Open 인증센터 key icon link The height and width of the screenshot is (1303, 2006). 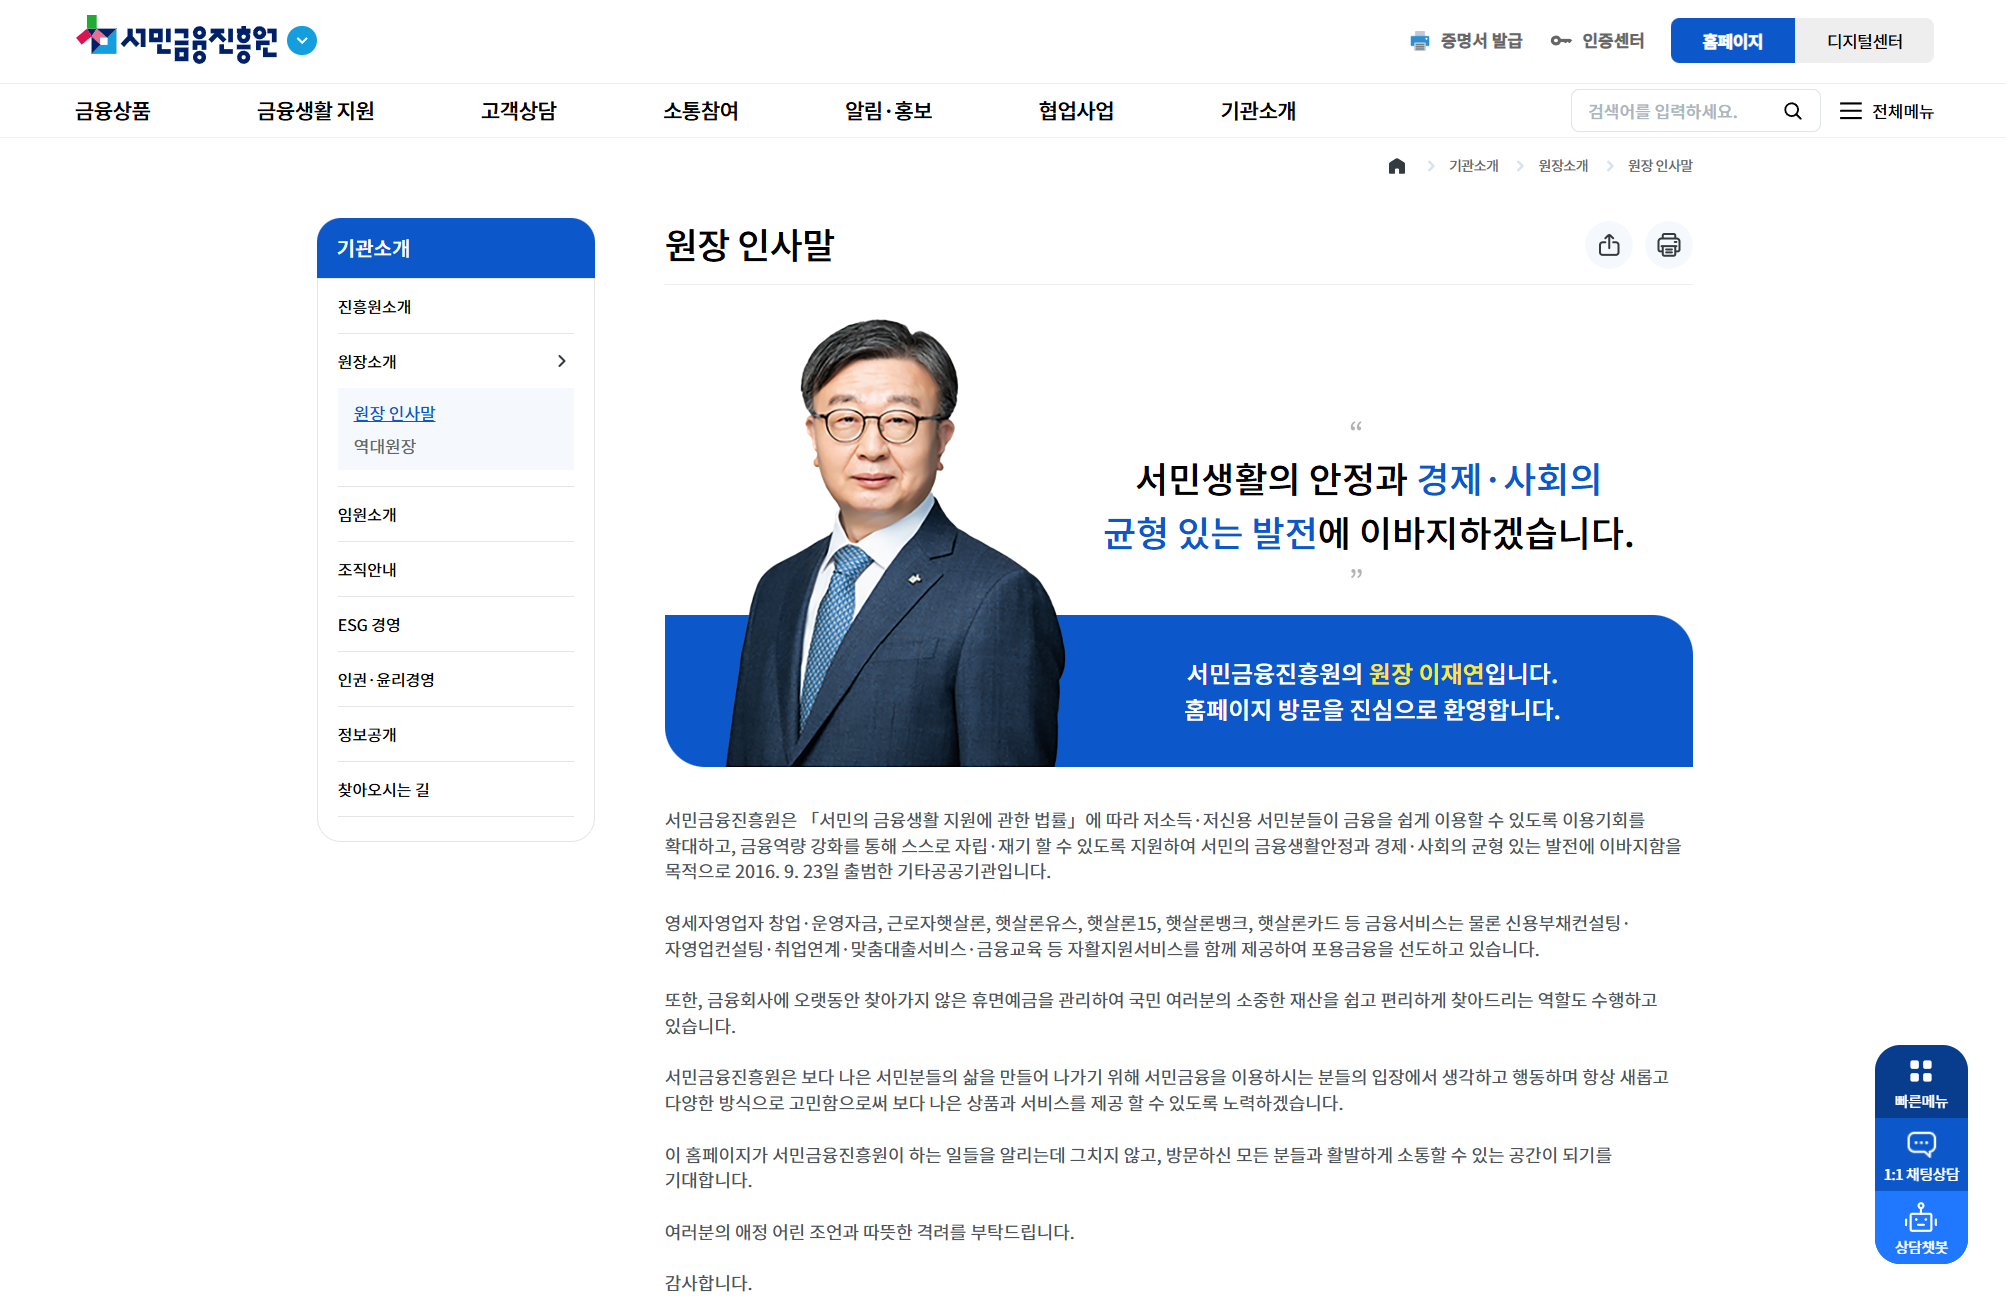pos(1560,41)
